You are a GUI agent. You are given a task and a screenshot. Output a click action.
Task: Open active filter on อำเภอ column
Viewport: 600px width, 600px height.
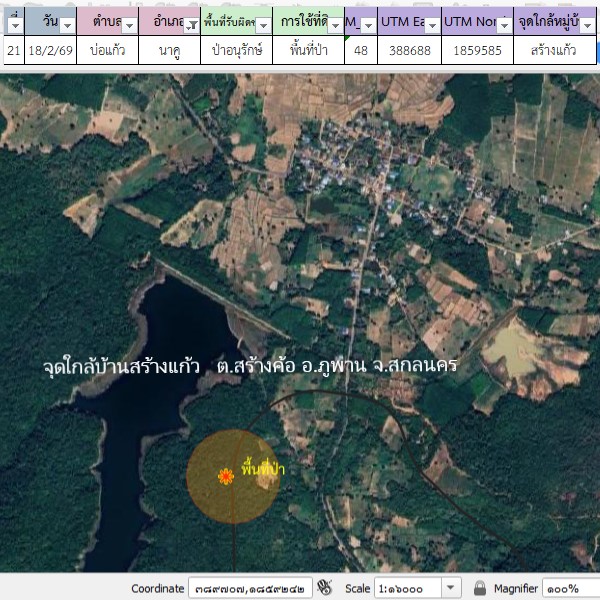click(x=190, y=25)
